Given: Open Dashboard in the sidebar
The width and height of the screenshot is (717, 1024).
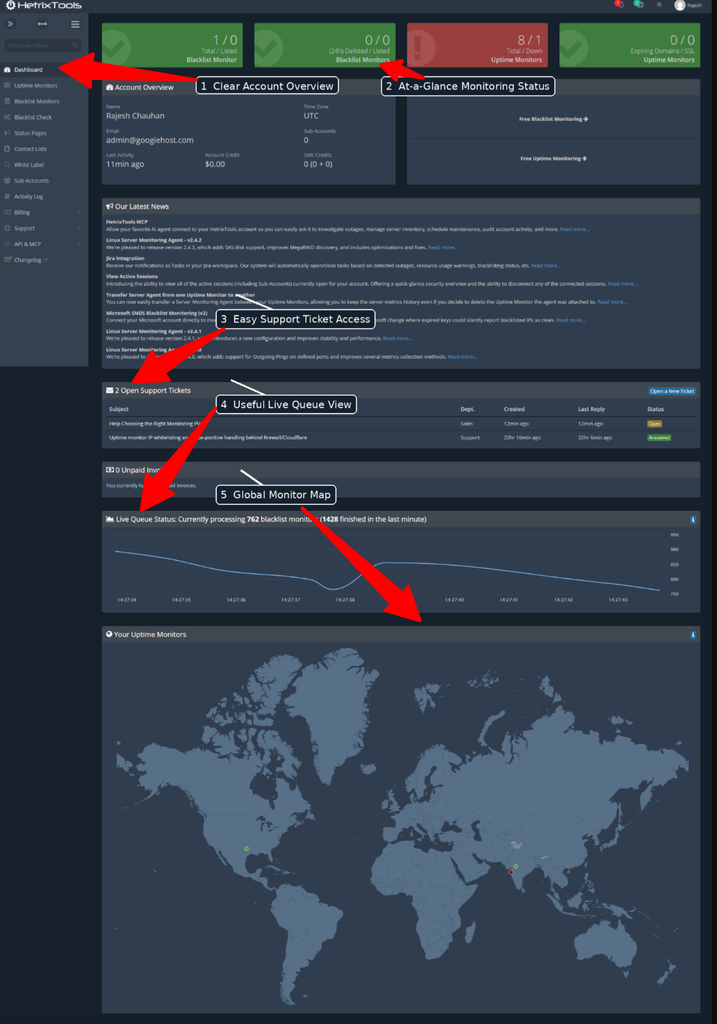Looking at the screenshot, I should (x=44, y=70).
